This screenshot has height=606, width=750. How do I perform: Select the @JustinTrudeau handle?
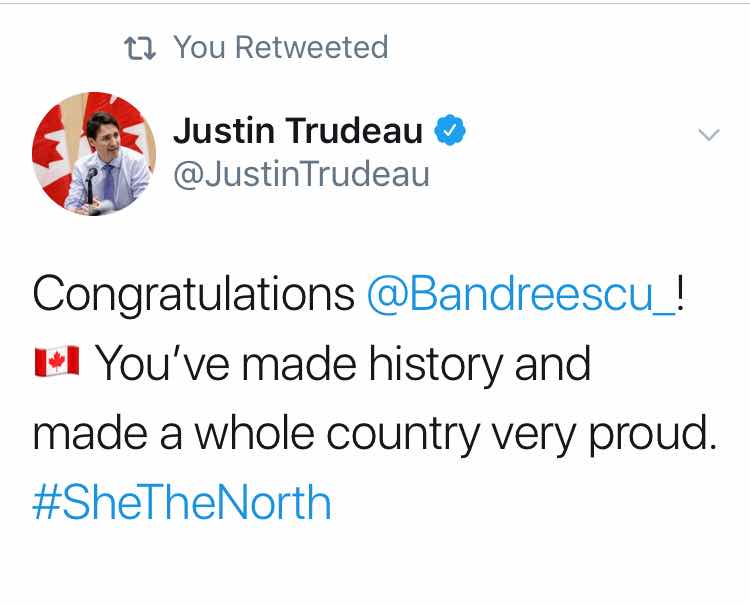click(301, 174)
